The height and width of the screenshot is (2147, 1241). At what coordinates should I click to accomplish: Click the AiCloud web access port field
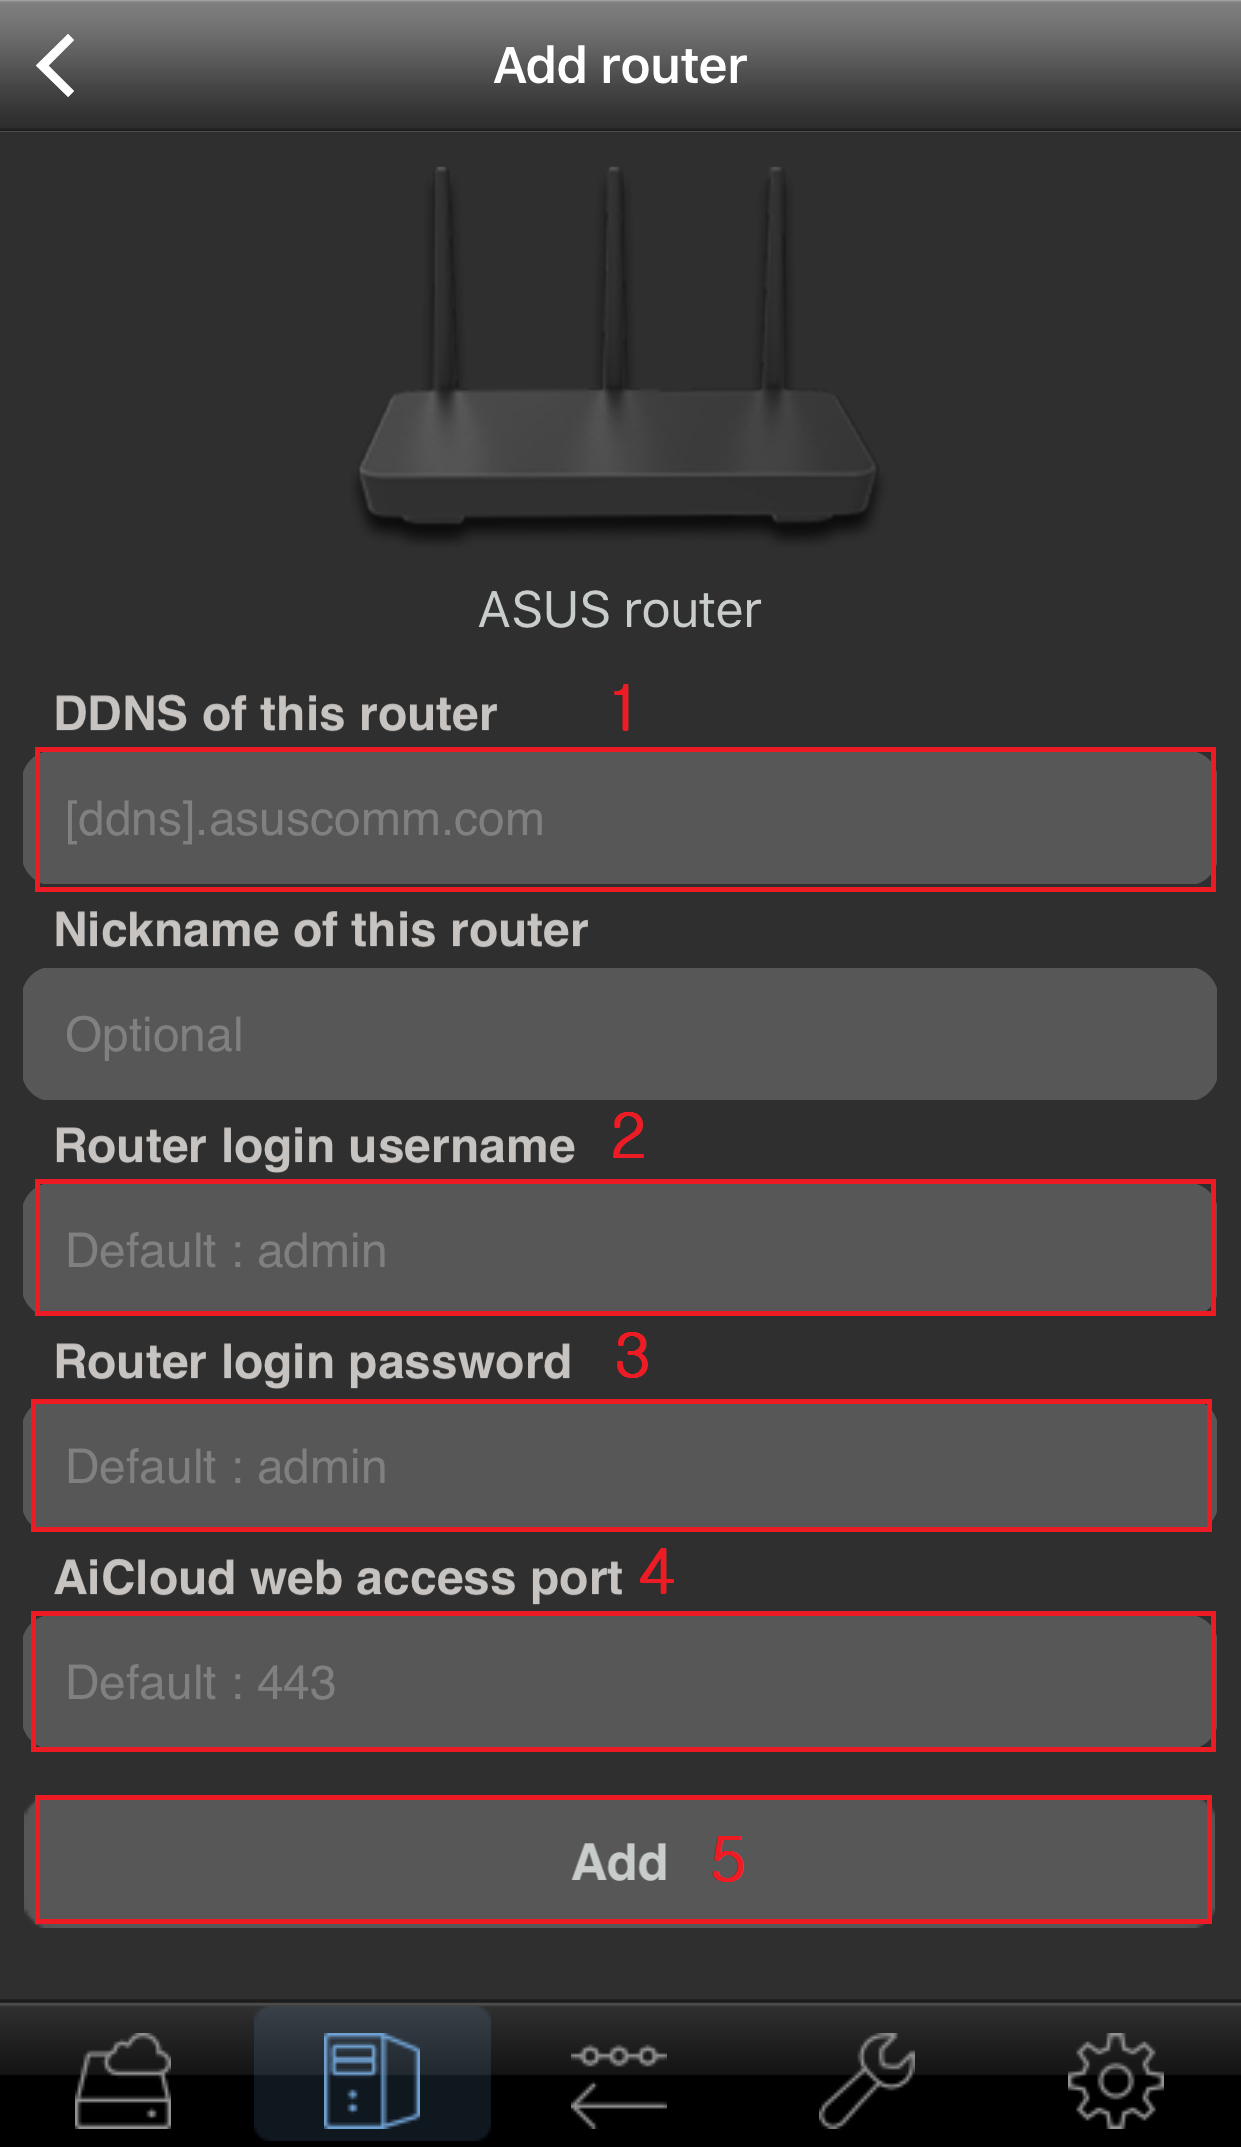(x=620, y=1682)
